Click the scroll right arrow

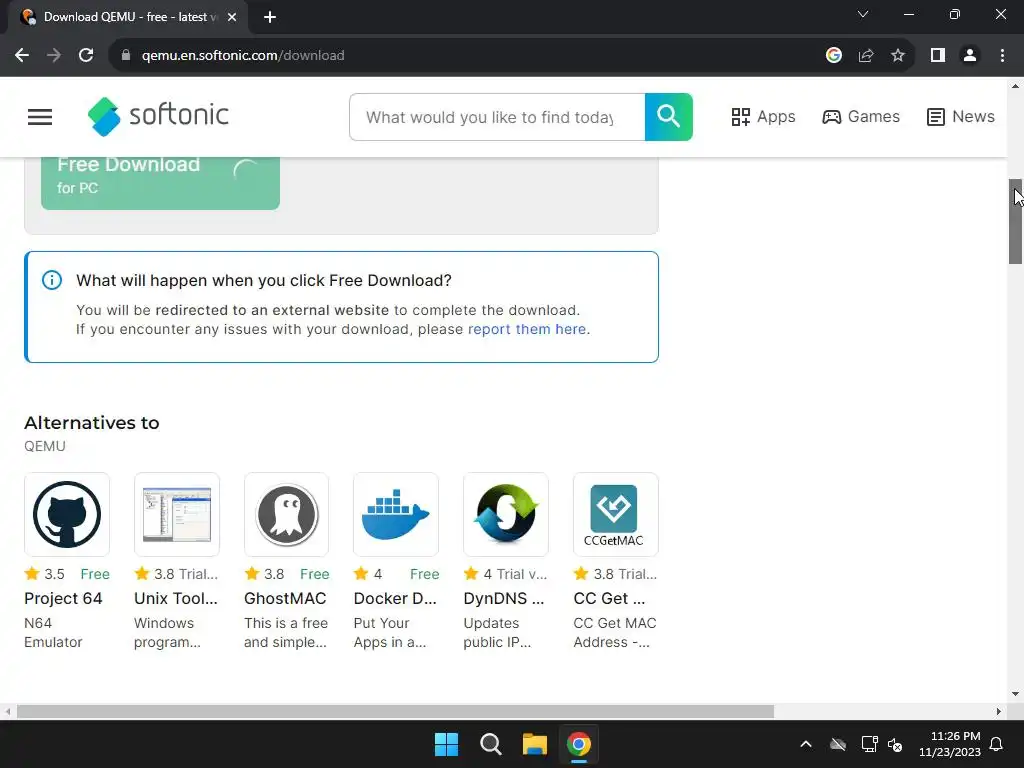(999, 711)
